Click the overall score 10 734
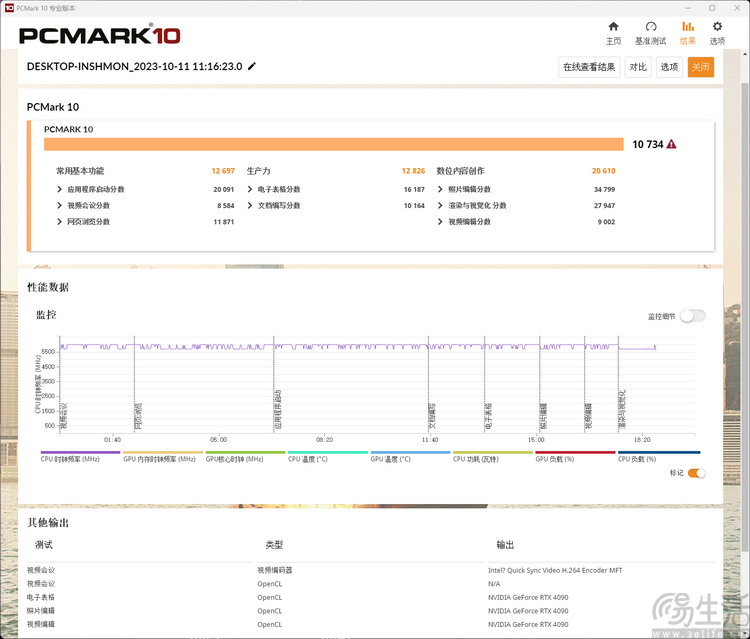The width and height of the screenshot is (750, 639). [x=648, y=144]
